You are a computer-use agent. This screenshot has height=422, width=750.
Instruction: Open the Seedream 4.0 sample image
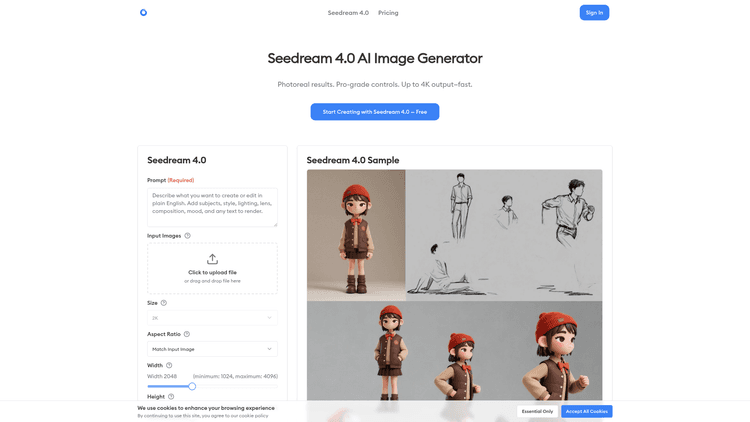454,285
